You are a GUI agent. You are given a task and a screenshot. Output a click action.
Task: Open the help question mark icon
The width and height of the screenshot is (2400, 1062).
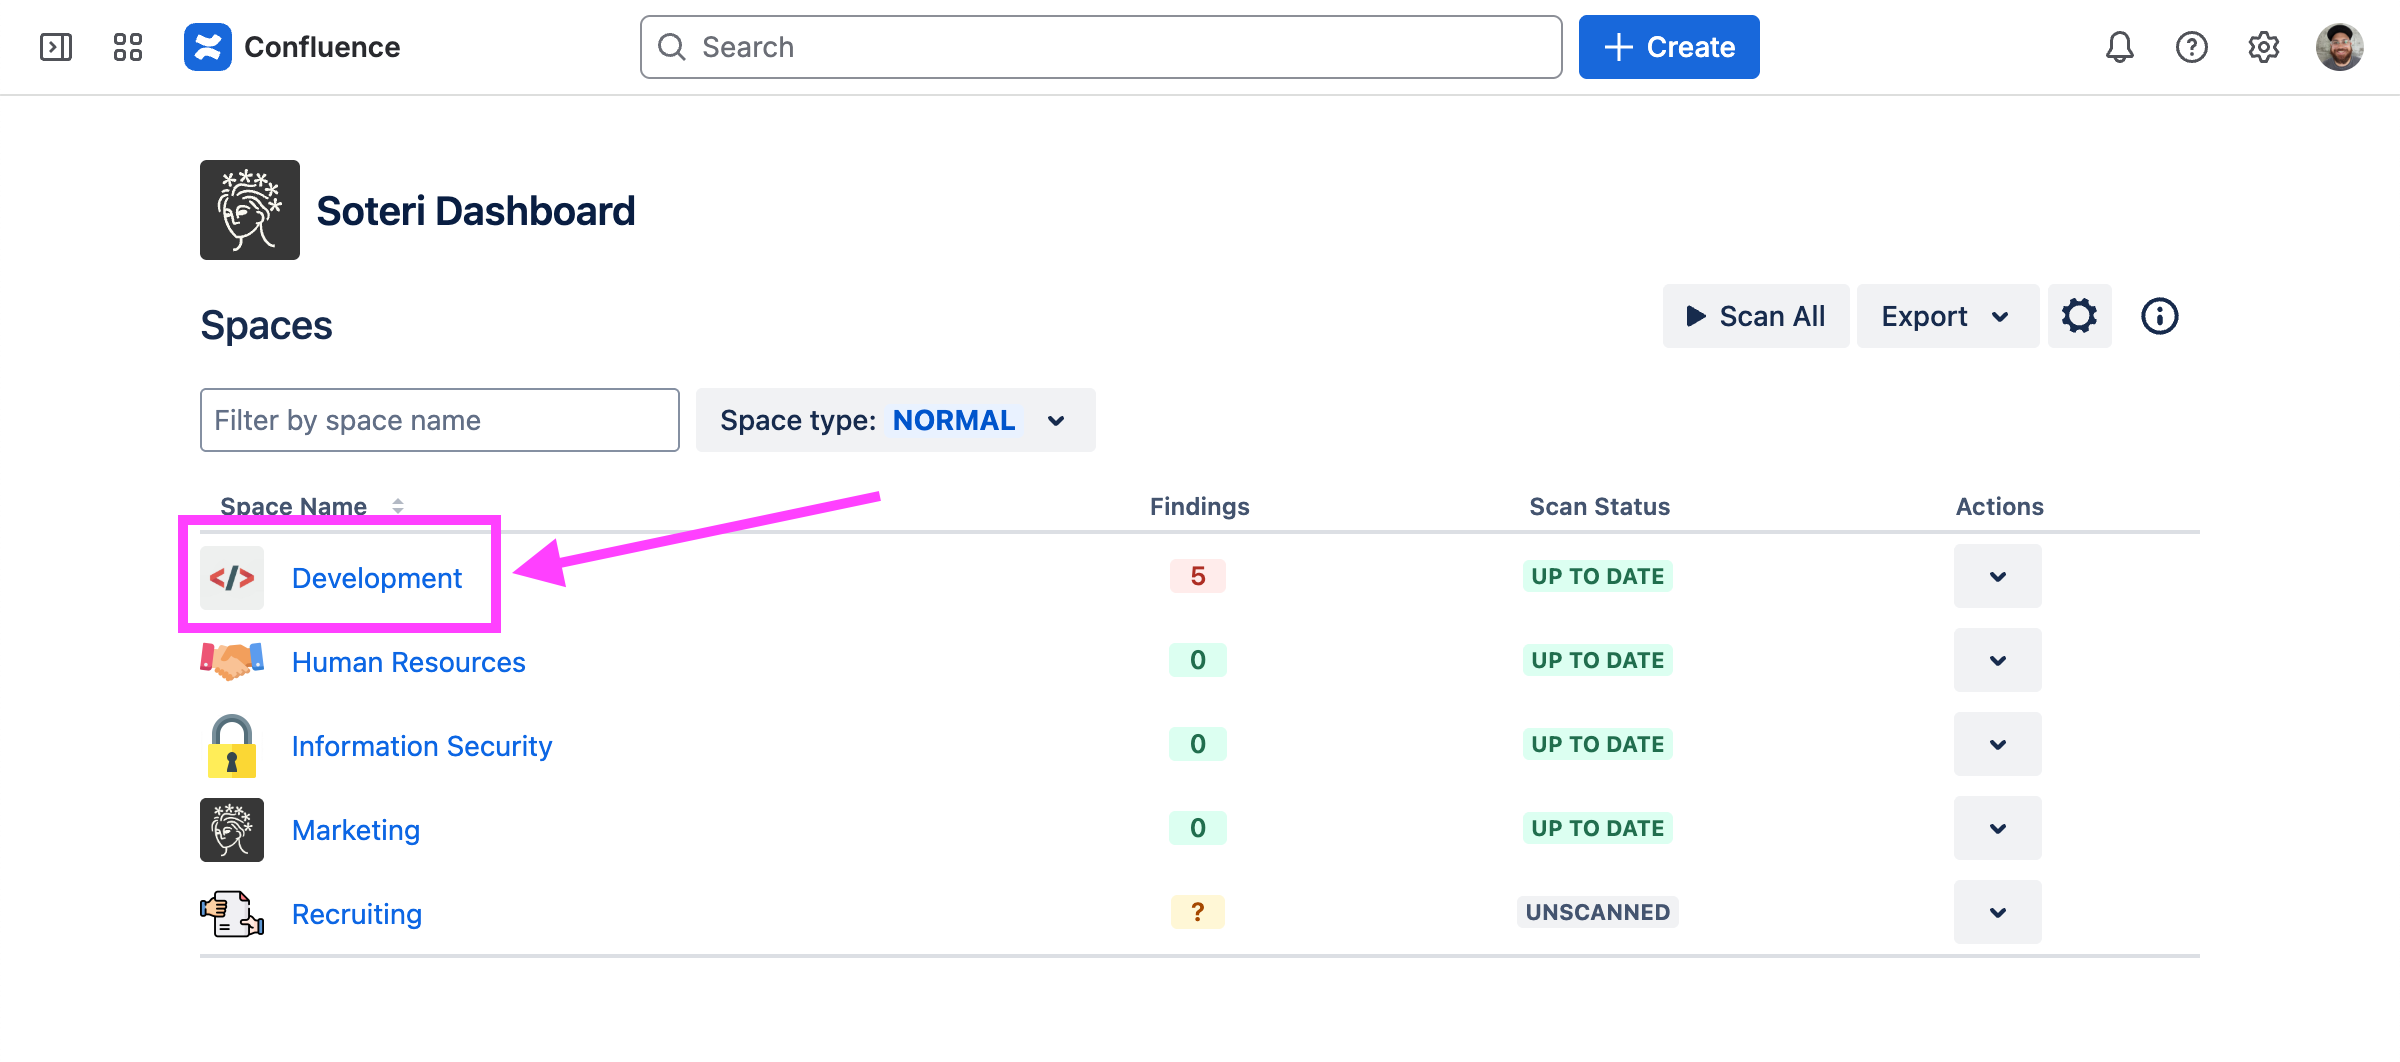click(2191, 47)
